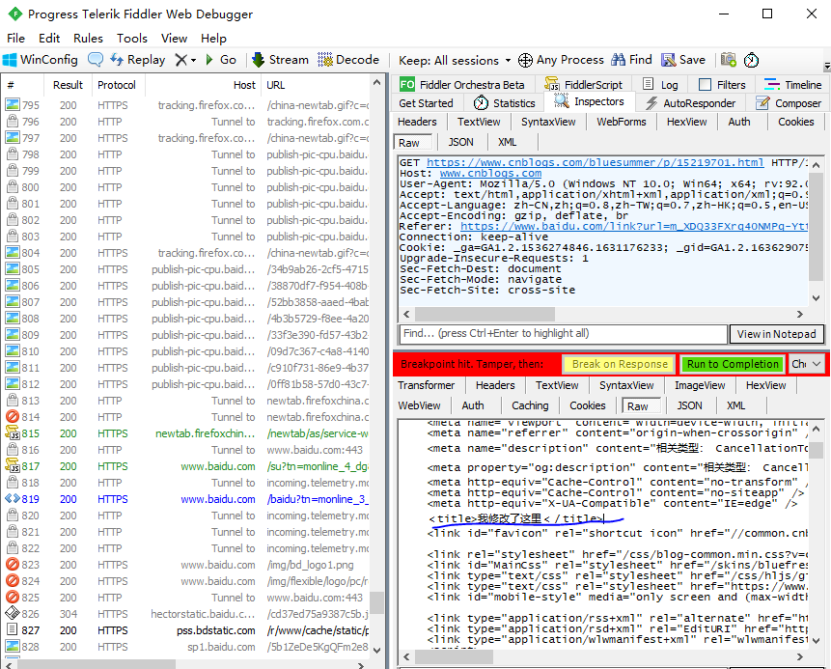Screen dimensions: 831x669
Task: Toggle the Decode option
Action: pos(349,60)
